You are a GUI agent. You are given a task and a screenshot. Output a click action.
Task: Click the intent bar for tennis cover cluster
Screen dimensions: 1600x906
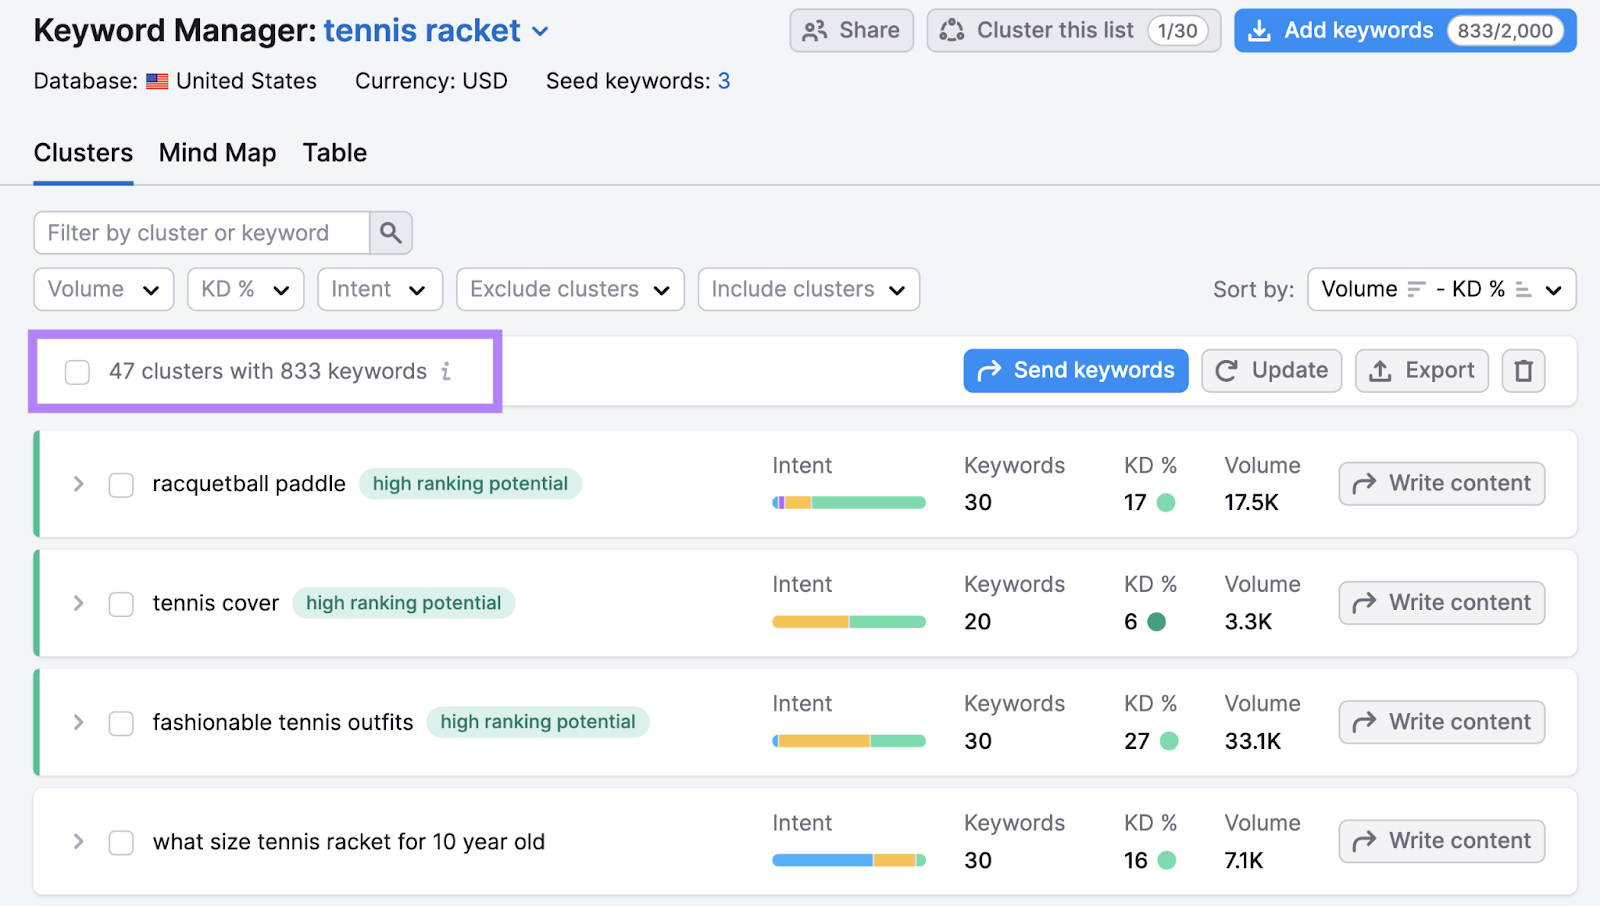point(848,621)
